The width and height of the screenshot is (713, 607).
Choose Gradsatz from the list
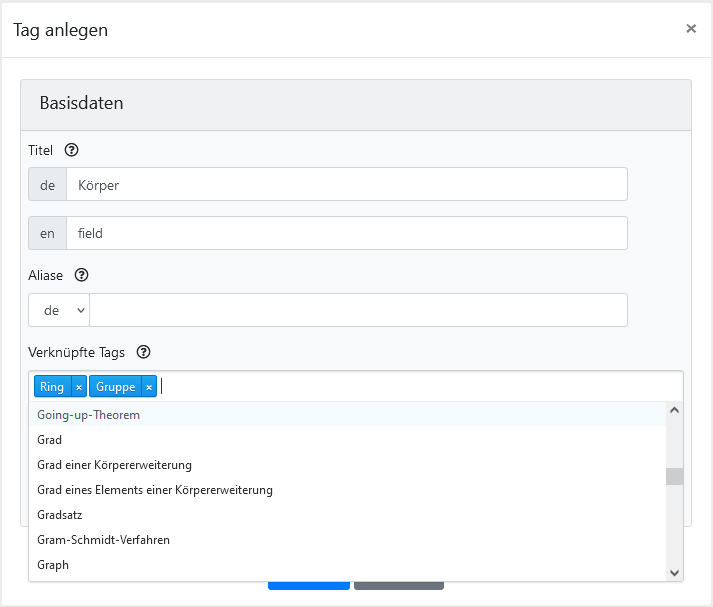60,515
